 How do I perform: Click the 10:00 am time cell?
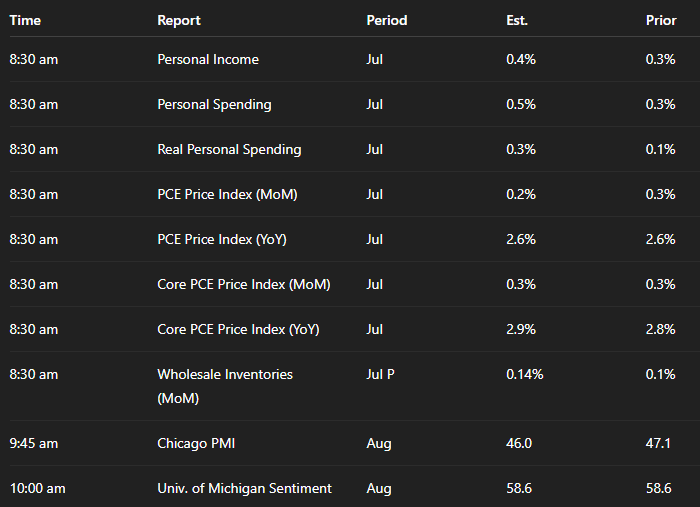point(38,489)
